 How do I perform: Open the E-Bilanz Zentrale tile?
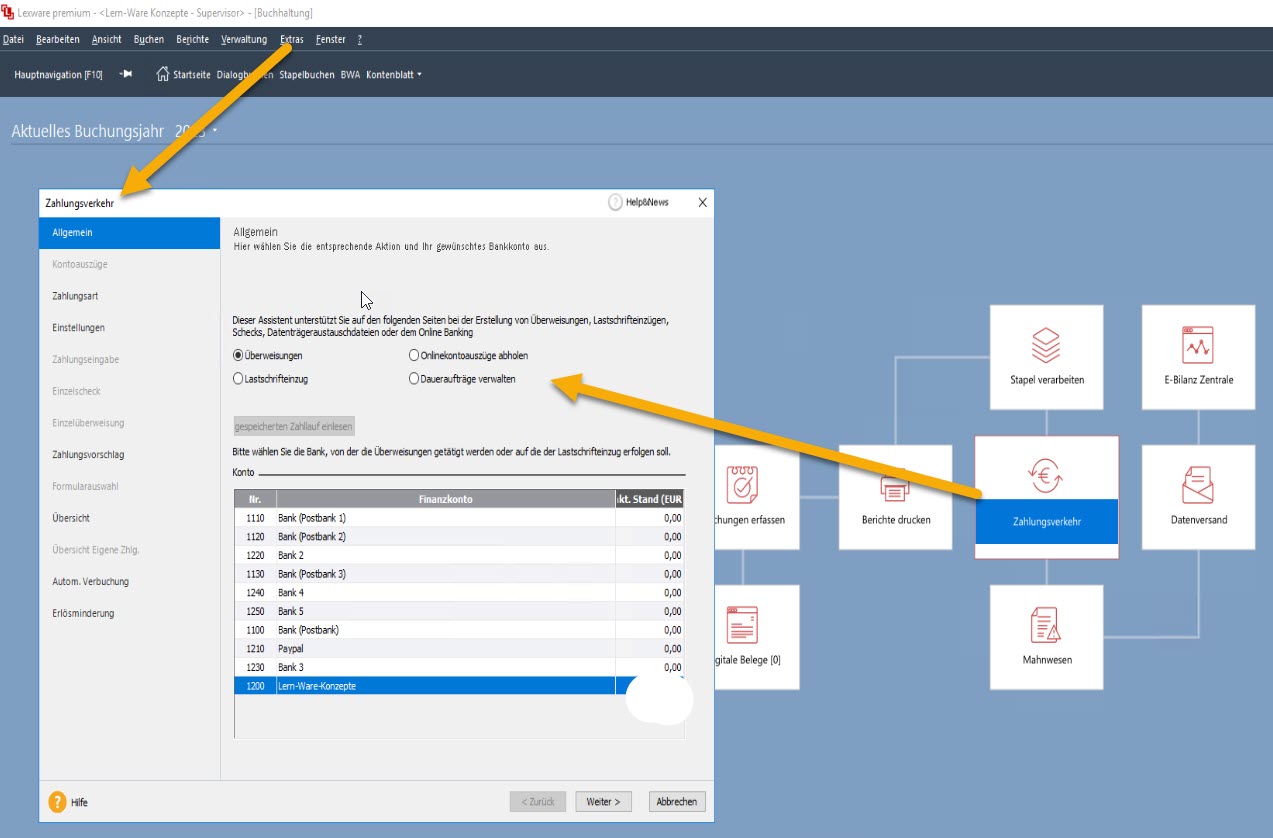click(x=1198, y=357)
